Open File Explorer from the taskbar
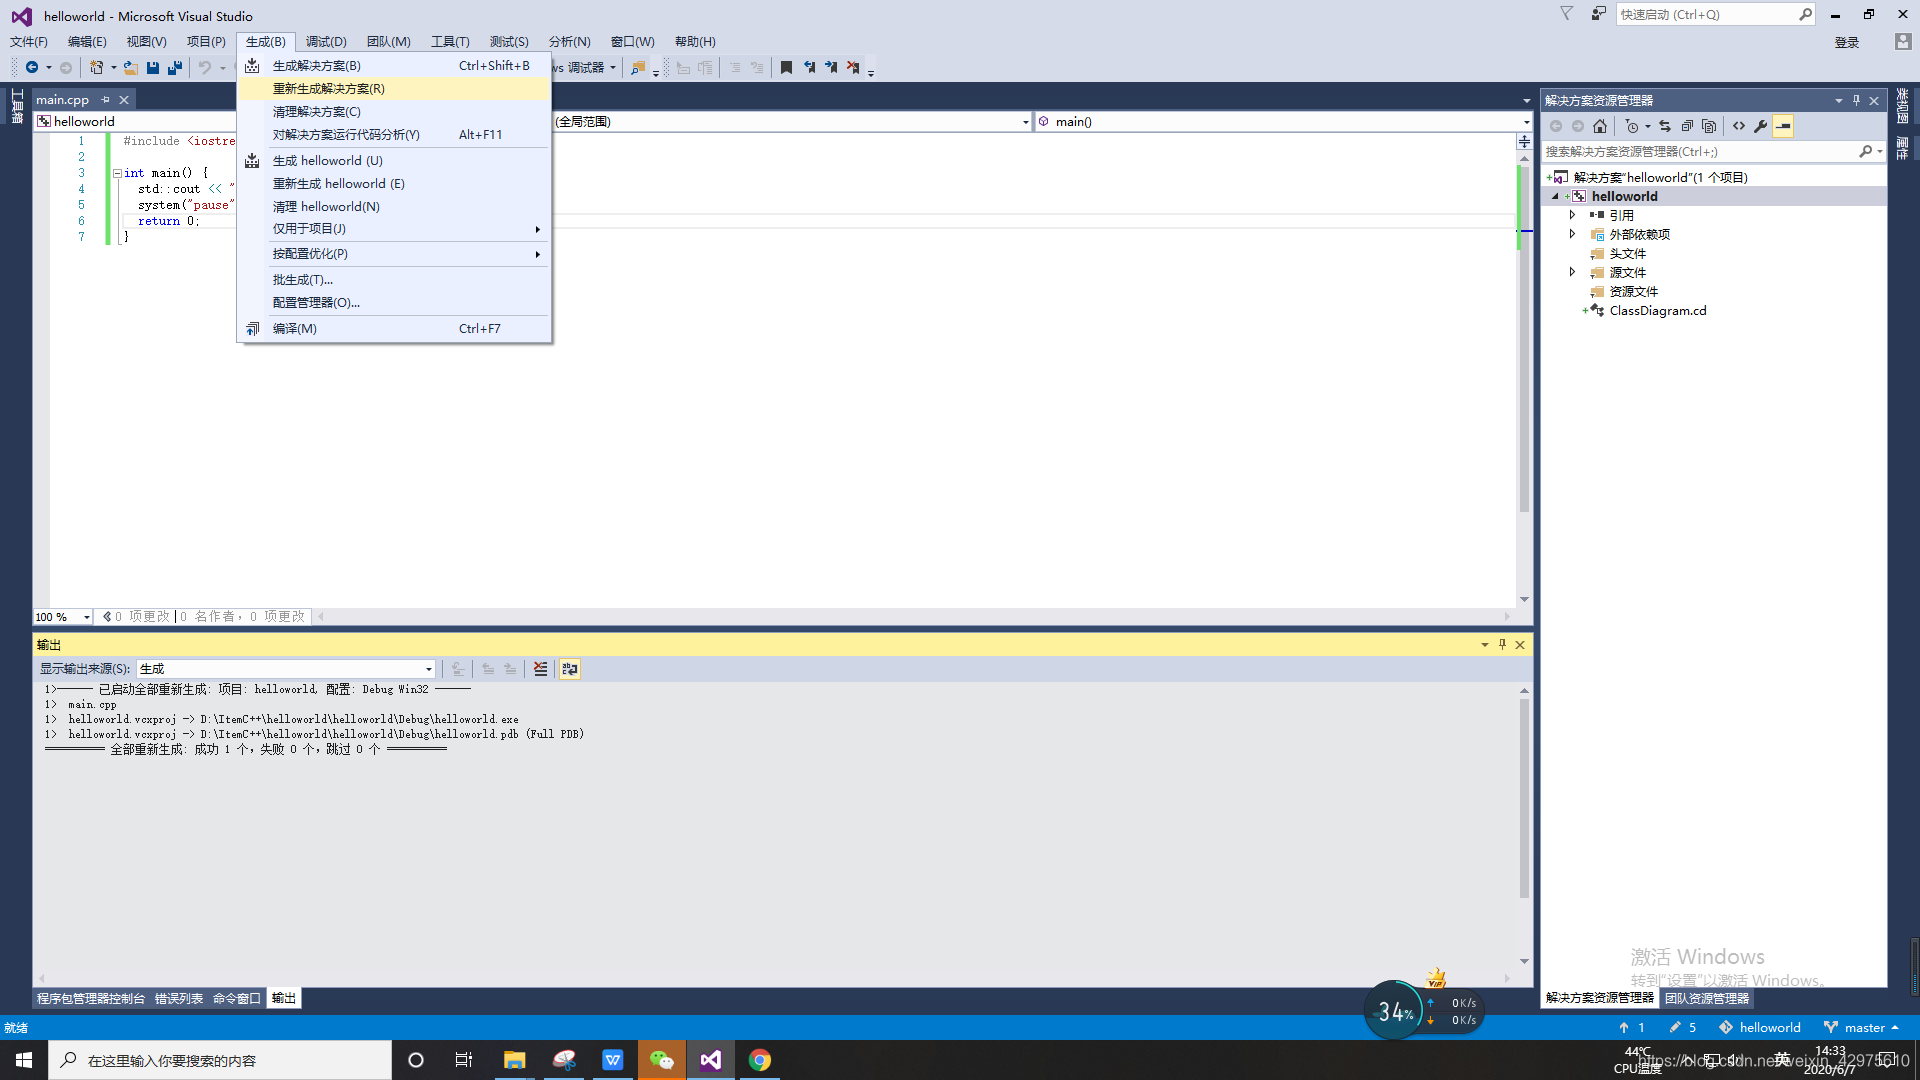 [514, 1060]
